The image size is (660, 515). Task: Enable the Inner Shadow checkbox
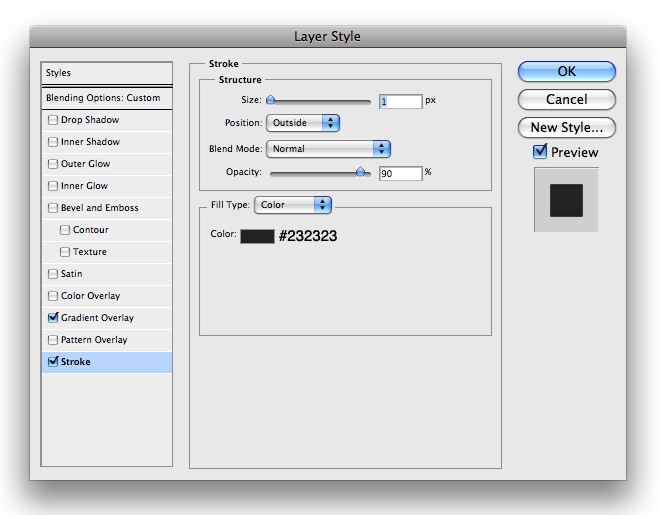53,142
